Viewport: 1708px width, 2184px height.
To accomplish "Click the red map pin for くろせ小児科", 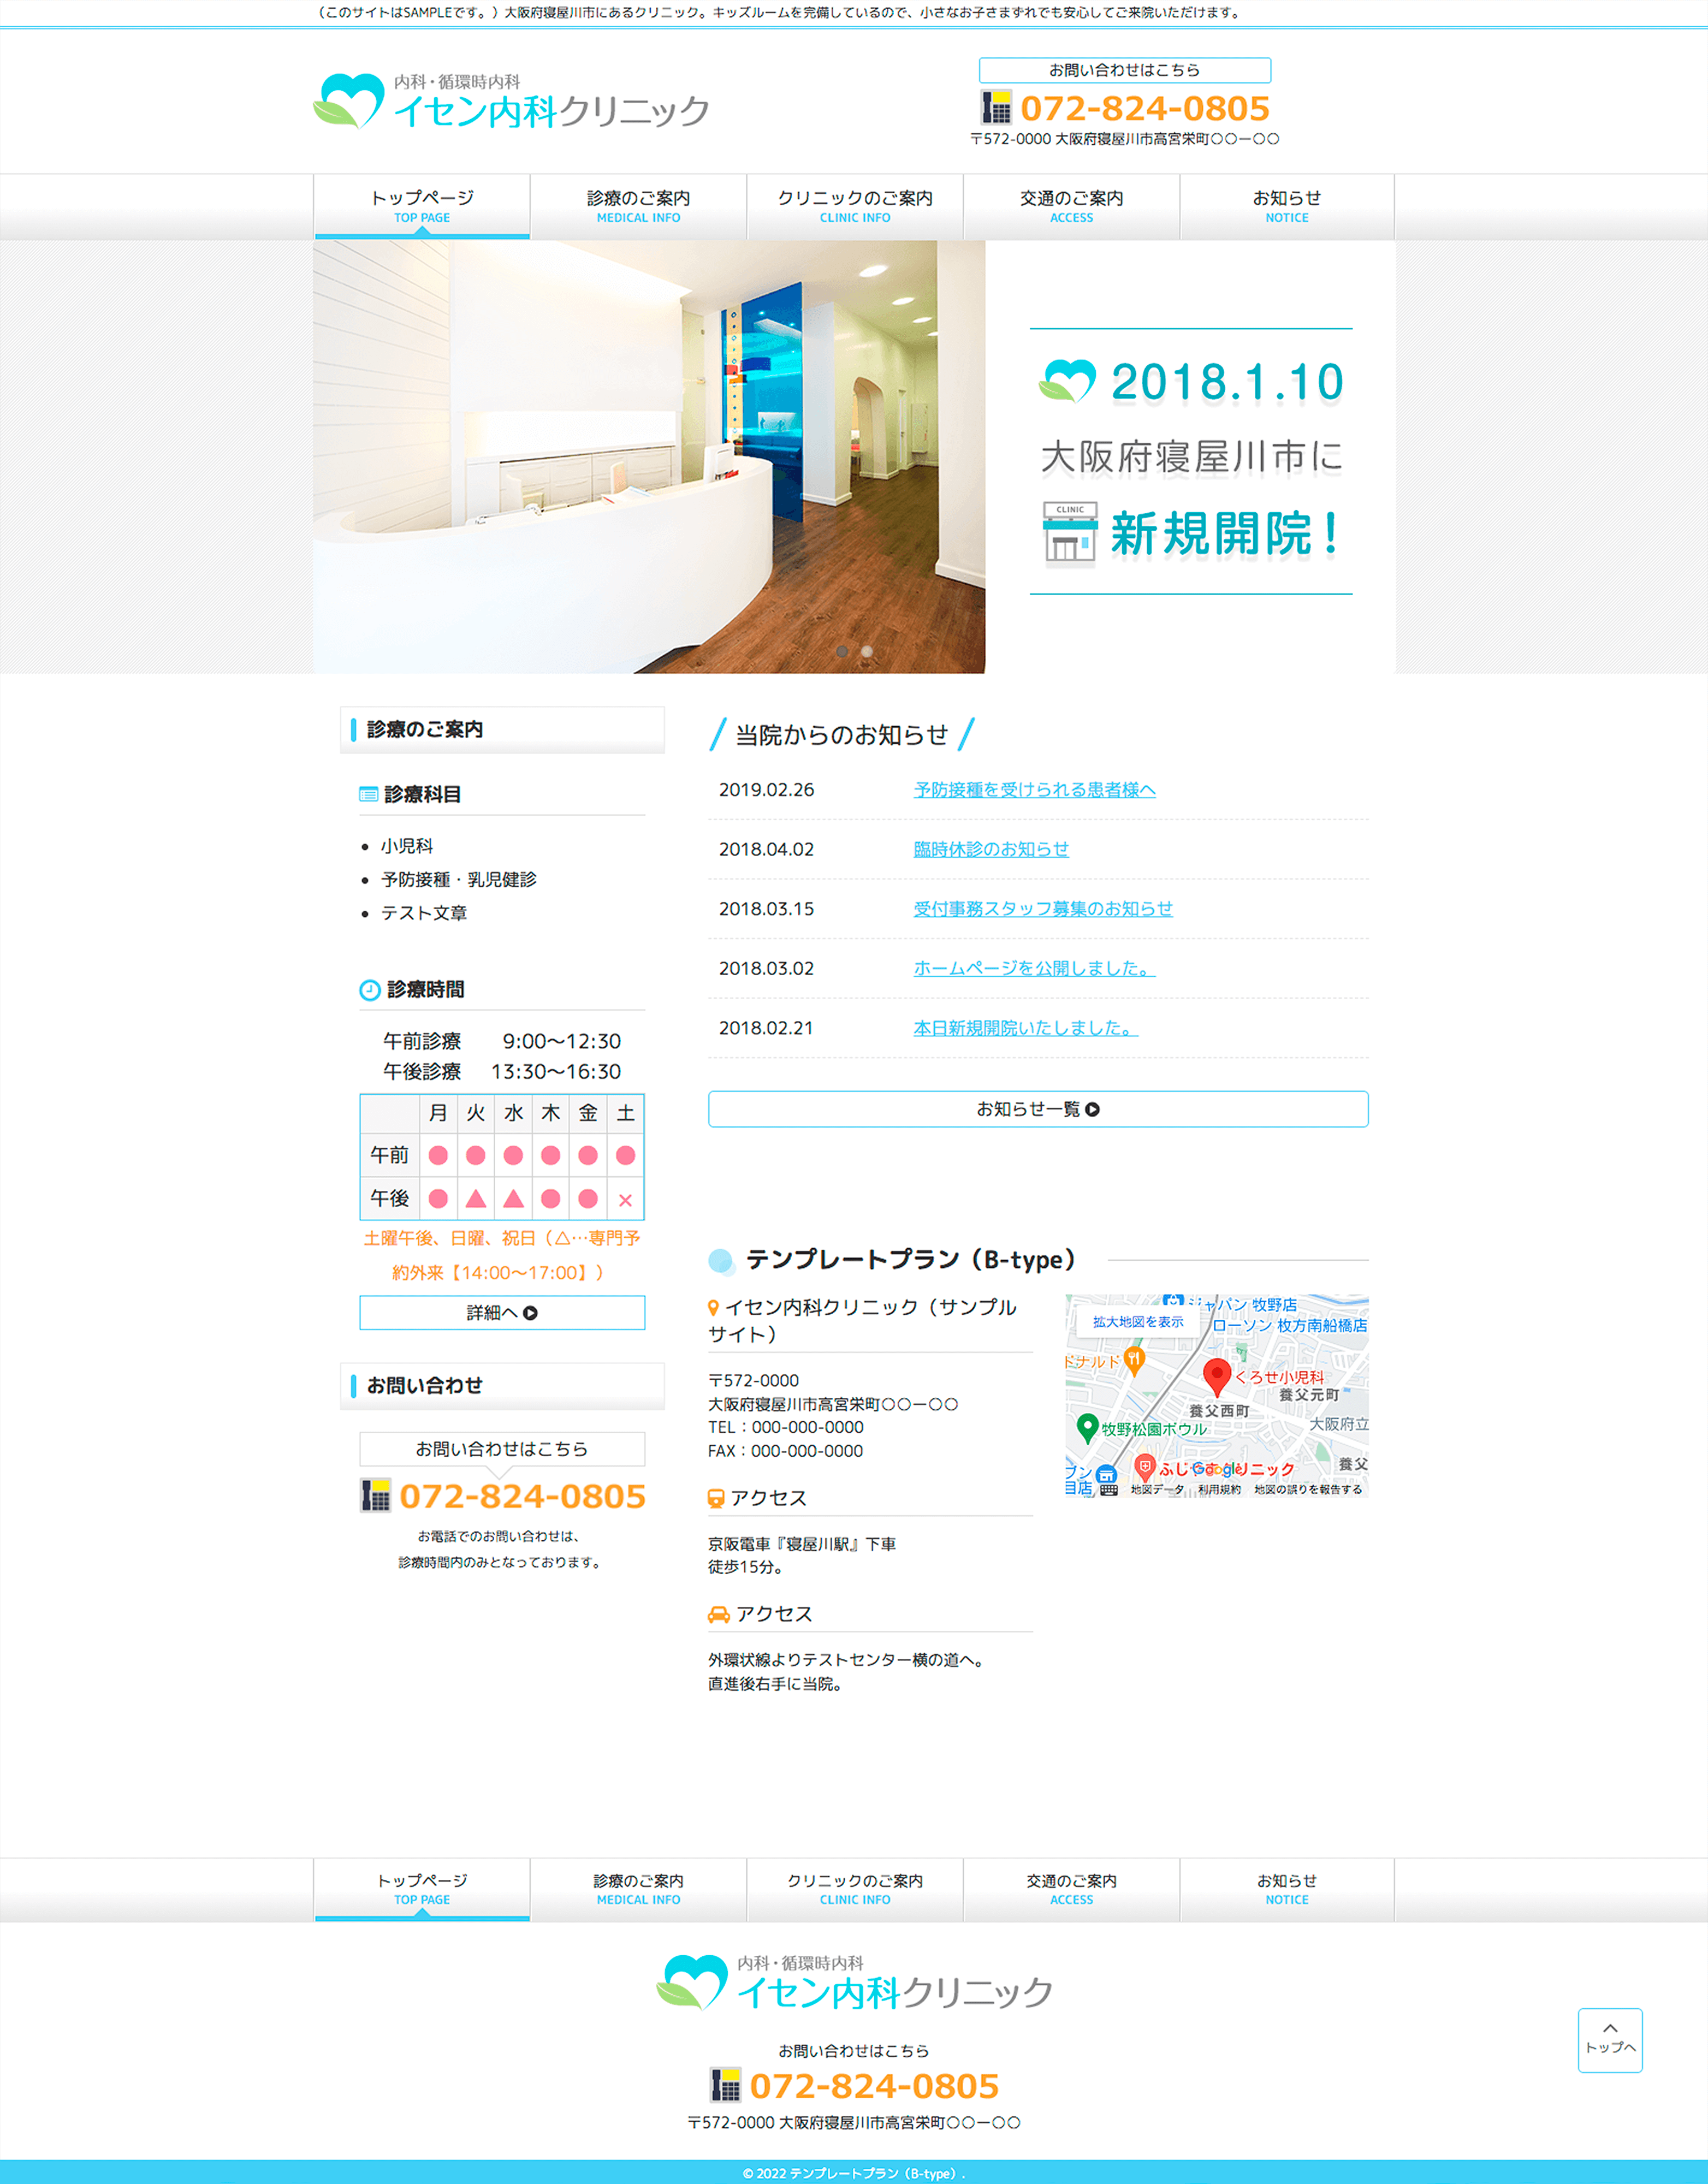I will (x=1216, y=1376).
